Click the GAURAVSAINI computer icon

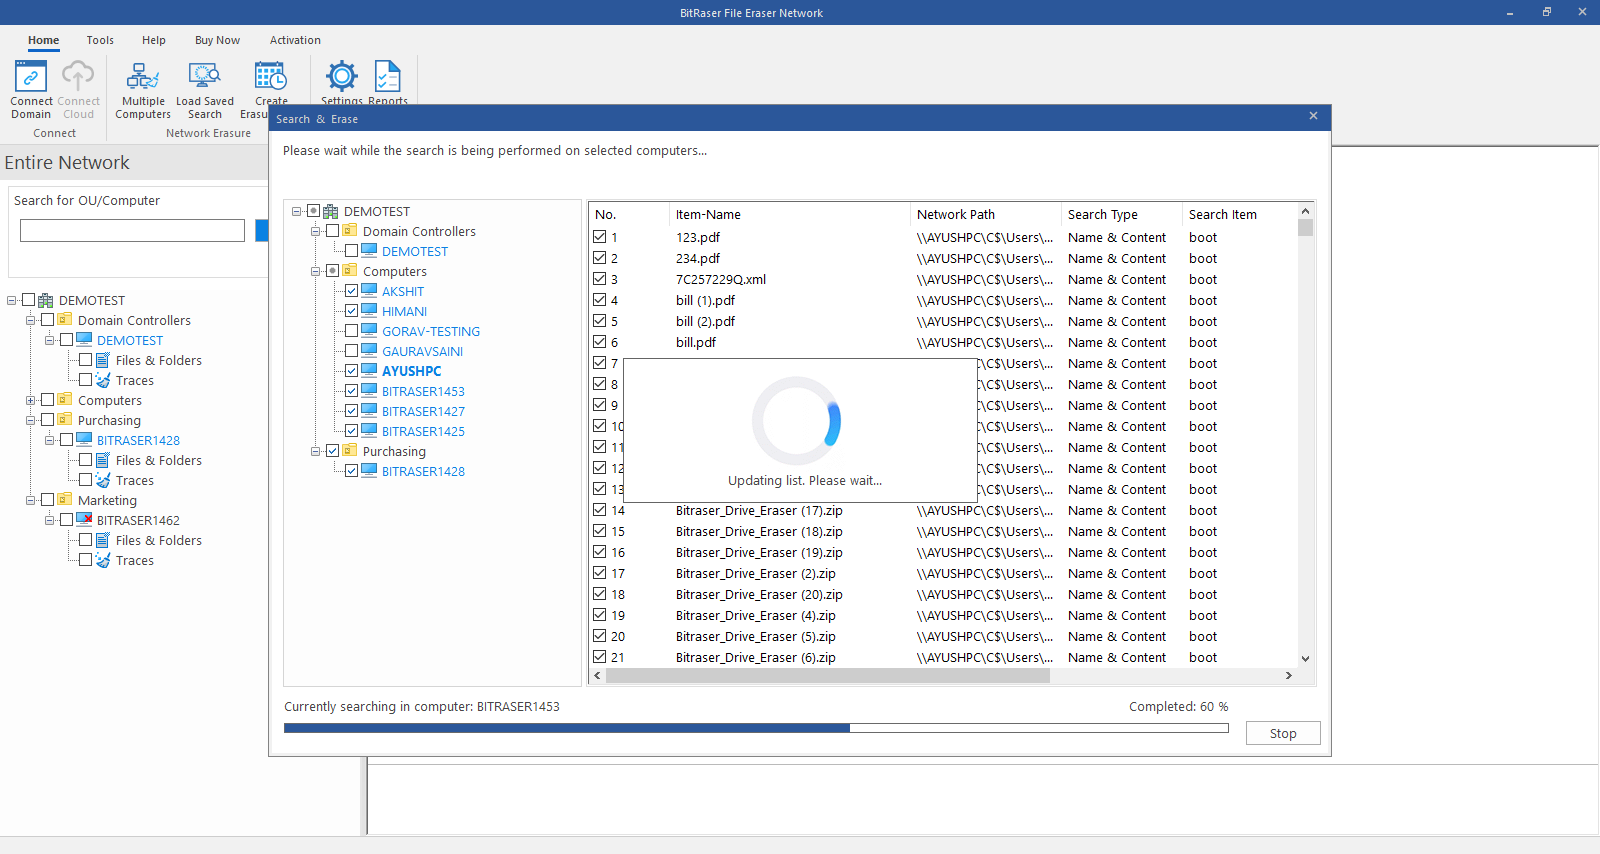[369, 351]
